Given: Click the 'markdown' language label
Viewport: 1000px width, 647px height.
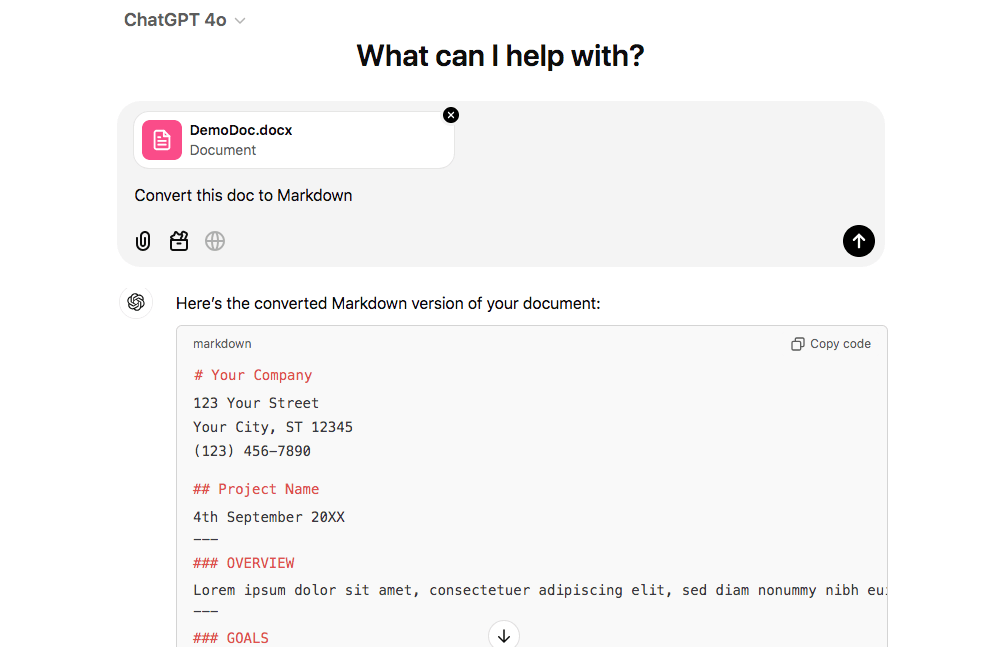Looking at the screenshot, I should (x=222, y=344).
